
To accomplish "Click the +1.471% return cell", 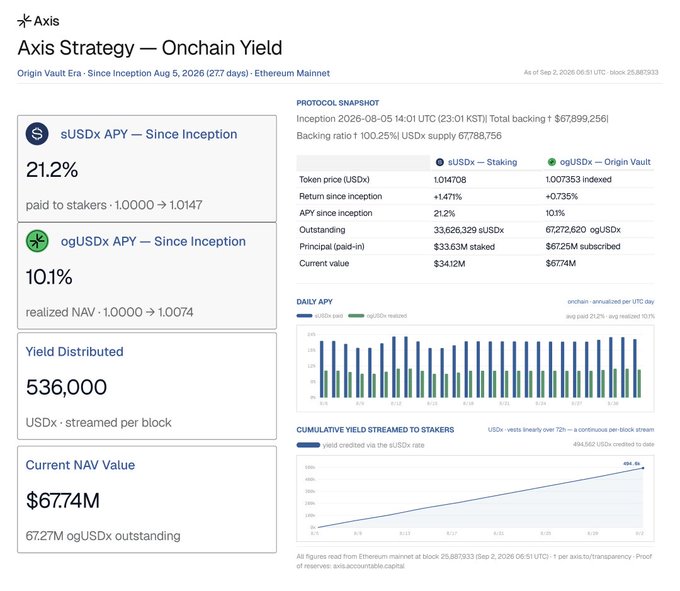I will tap(448, 196).
